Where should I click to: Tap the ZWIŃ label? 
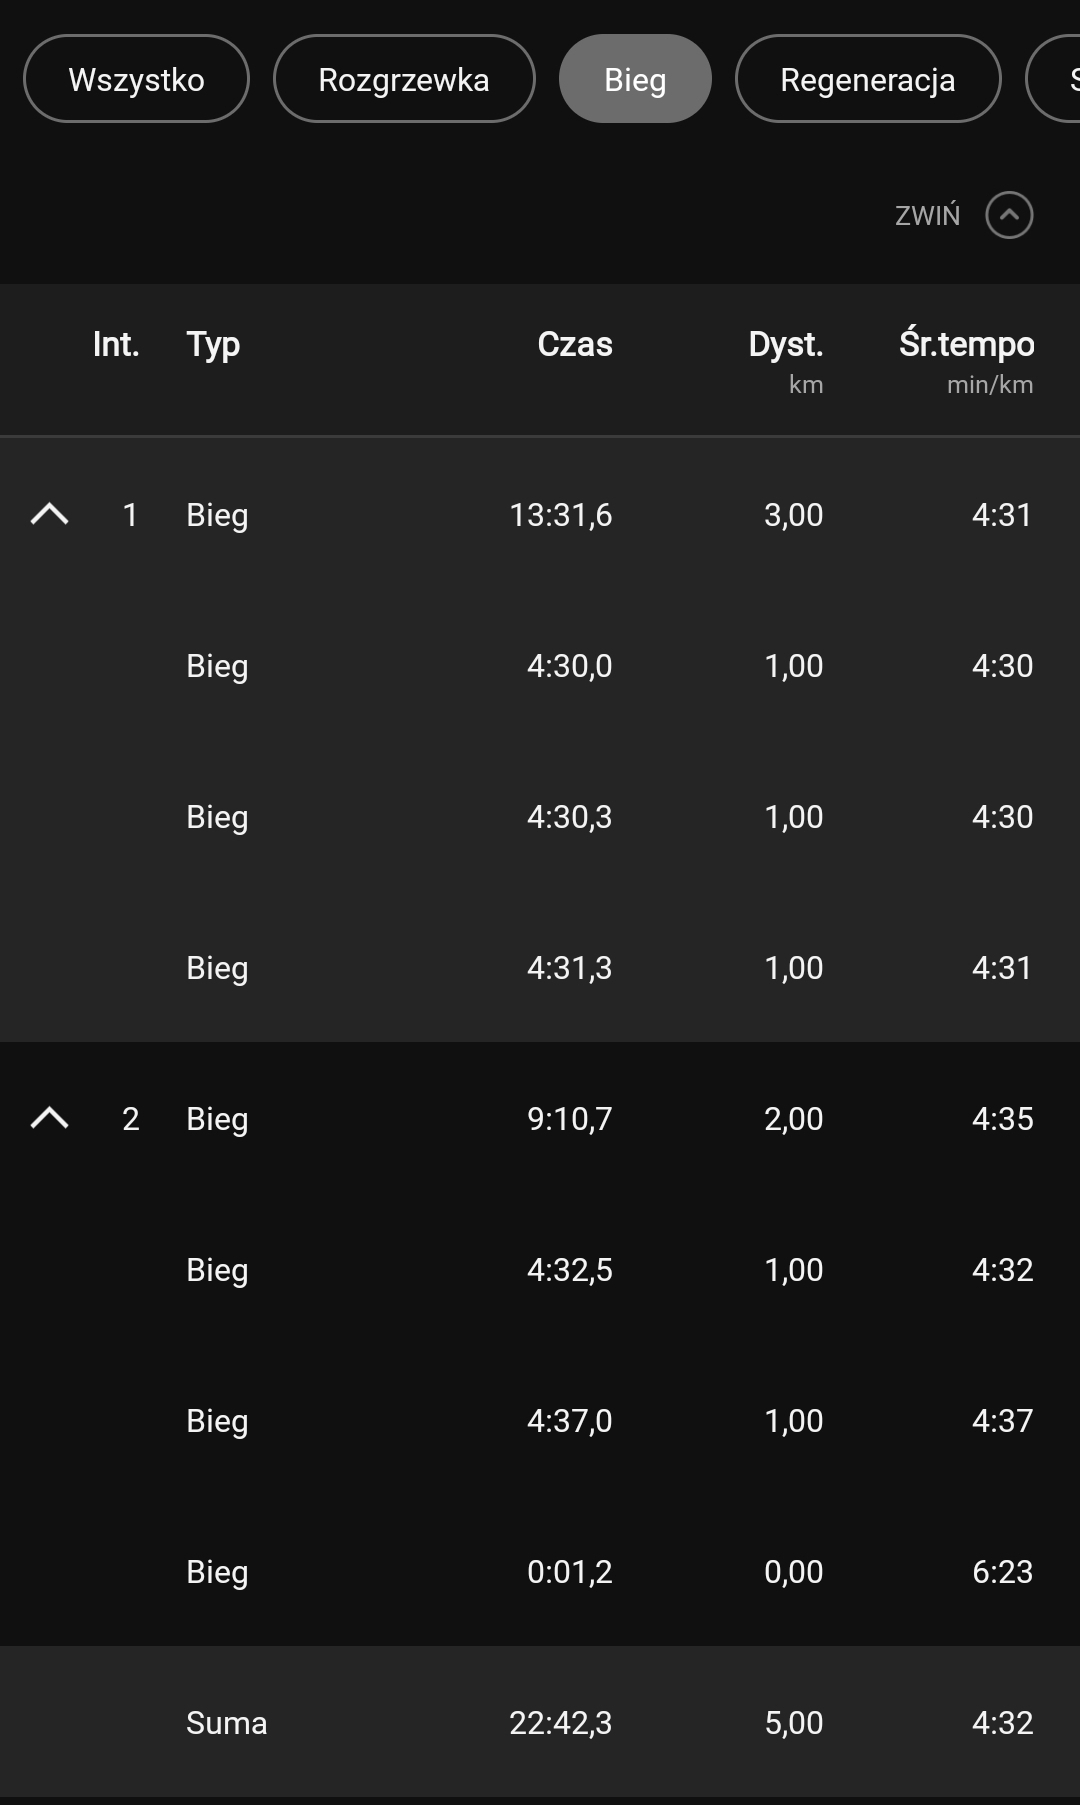[927, 215]
